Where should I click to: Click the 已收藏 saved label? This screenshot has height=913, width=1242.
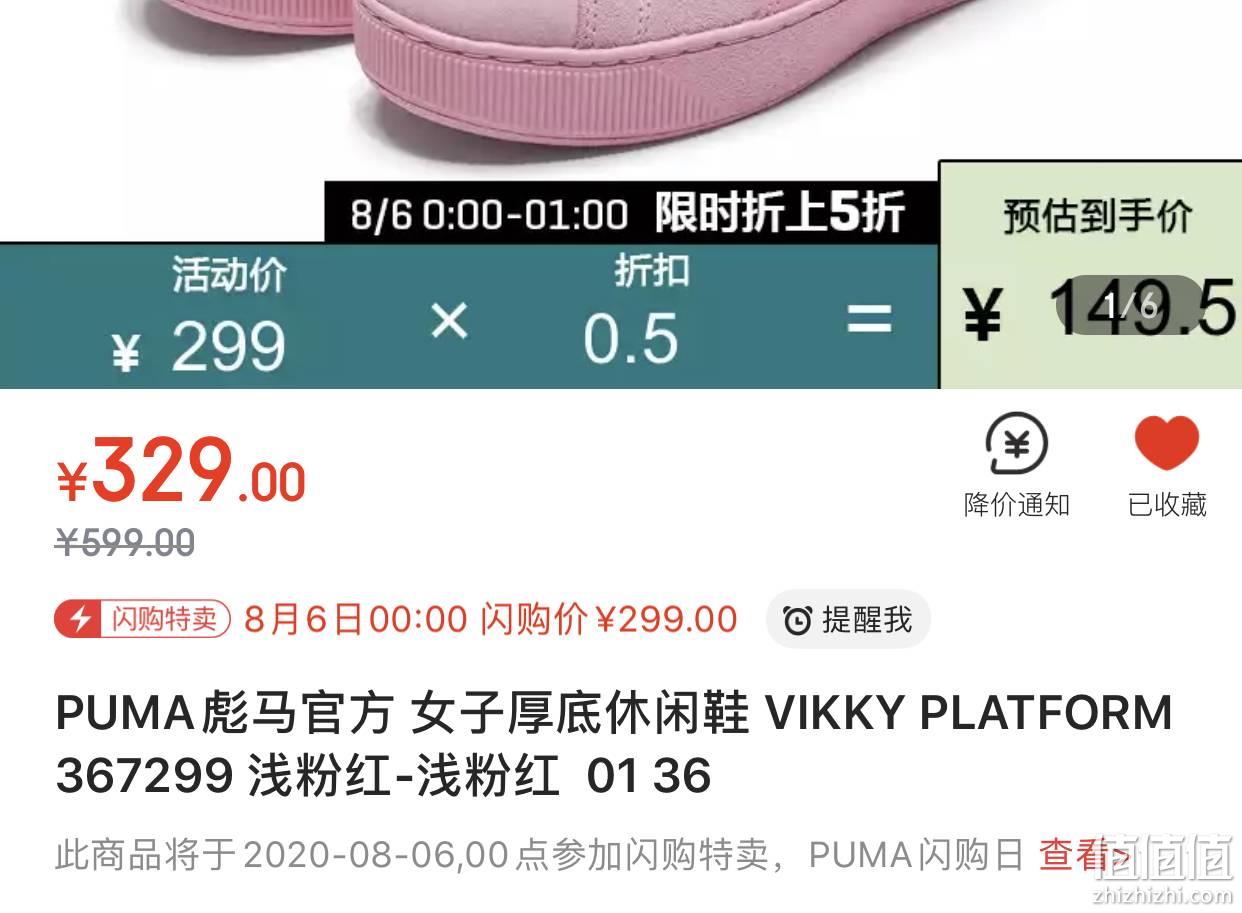pos(1167,504)
